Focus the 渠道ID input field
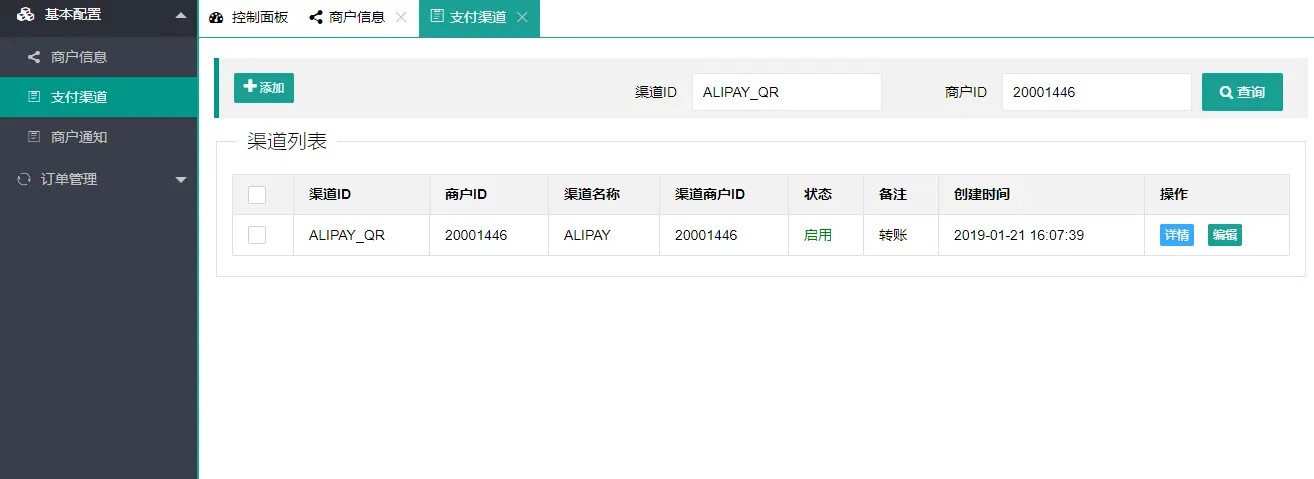1314x479 pixels. [x=787, y=92]
